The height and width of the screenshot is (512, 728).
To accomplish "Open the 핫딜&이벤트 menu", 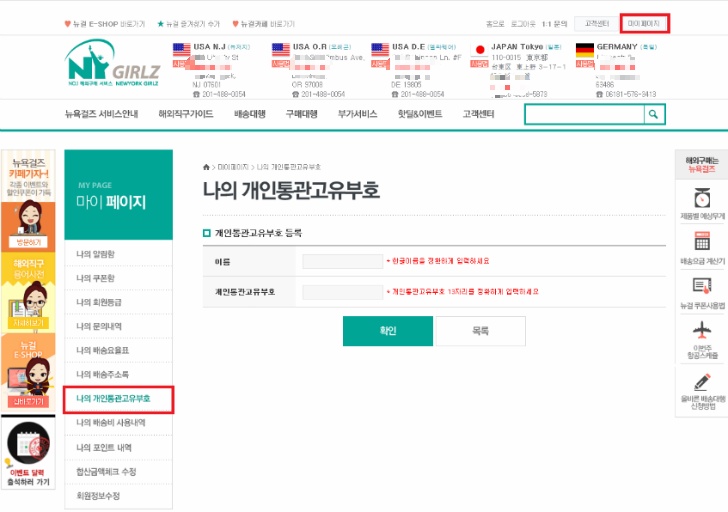I will 420,114.
